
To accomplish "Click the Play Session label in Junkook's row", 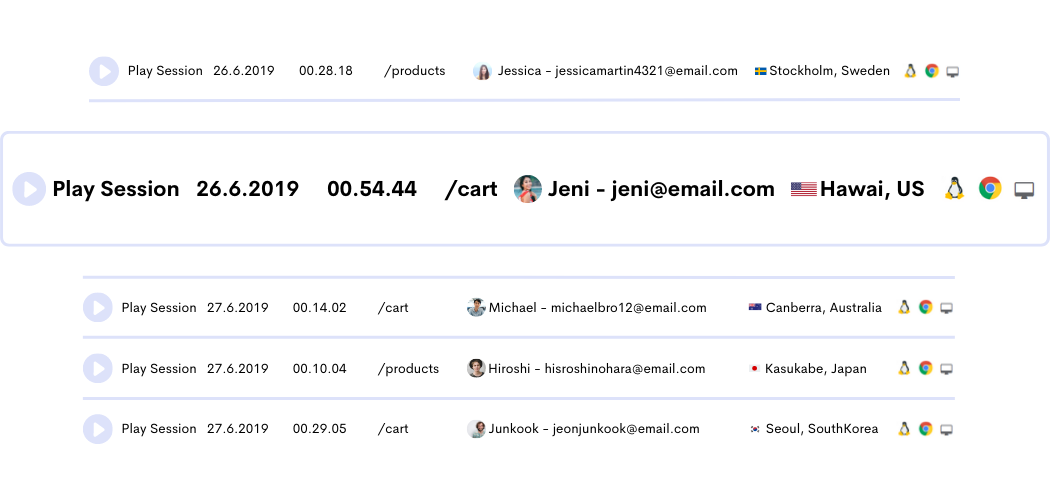I will [x=159, y=429].
